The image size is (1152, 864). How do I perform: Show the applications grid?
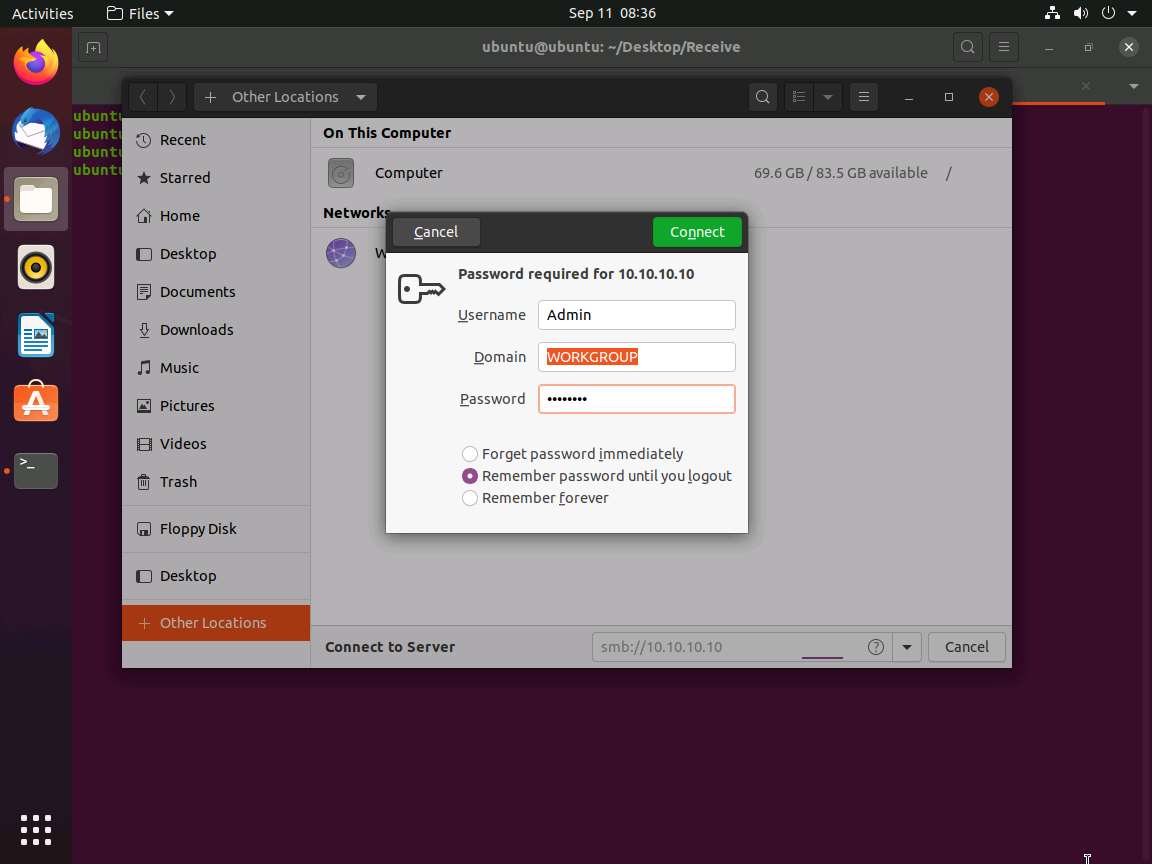(35, 829)
